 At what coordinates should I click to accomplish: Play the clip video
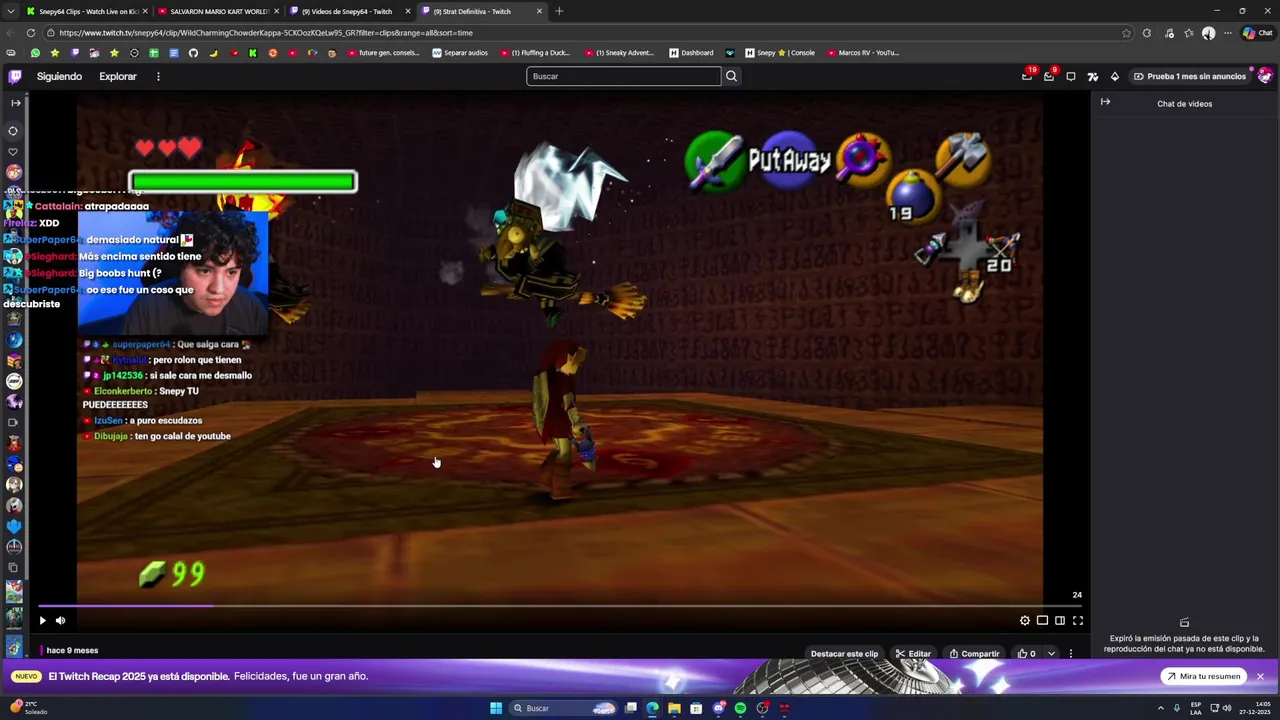coord(42,621)
